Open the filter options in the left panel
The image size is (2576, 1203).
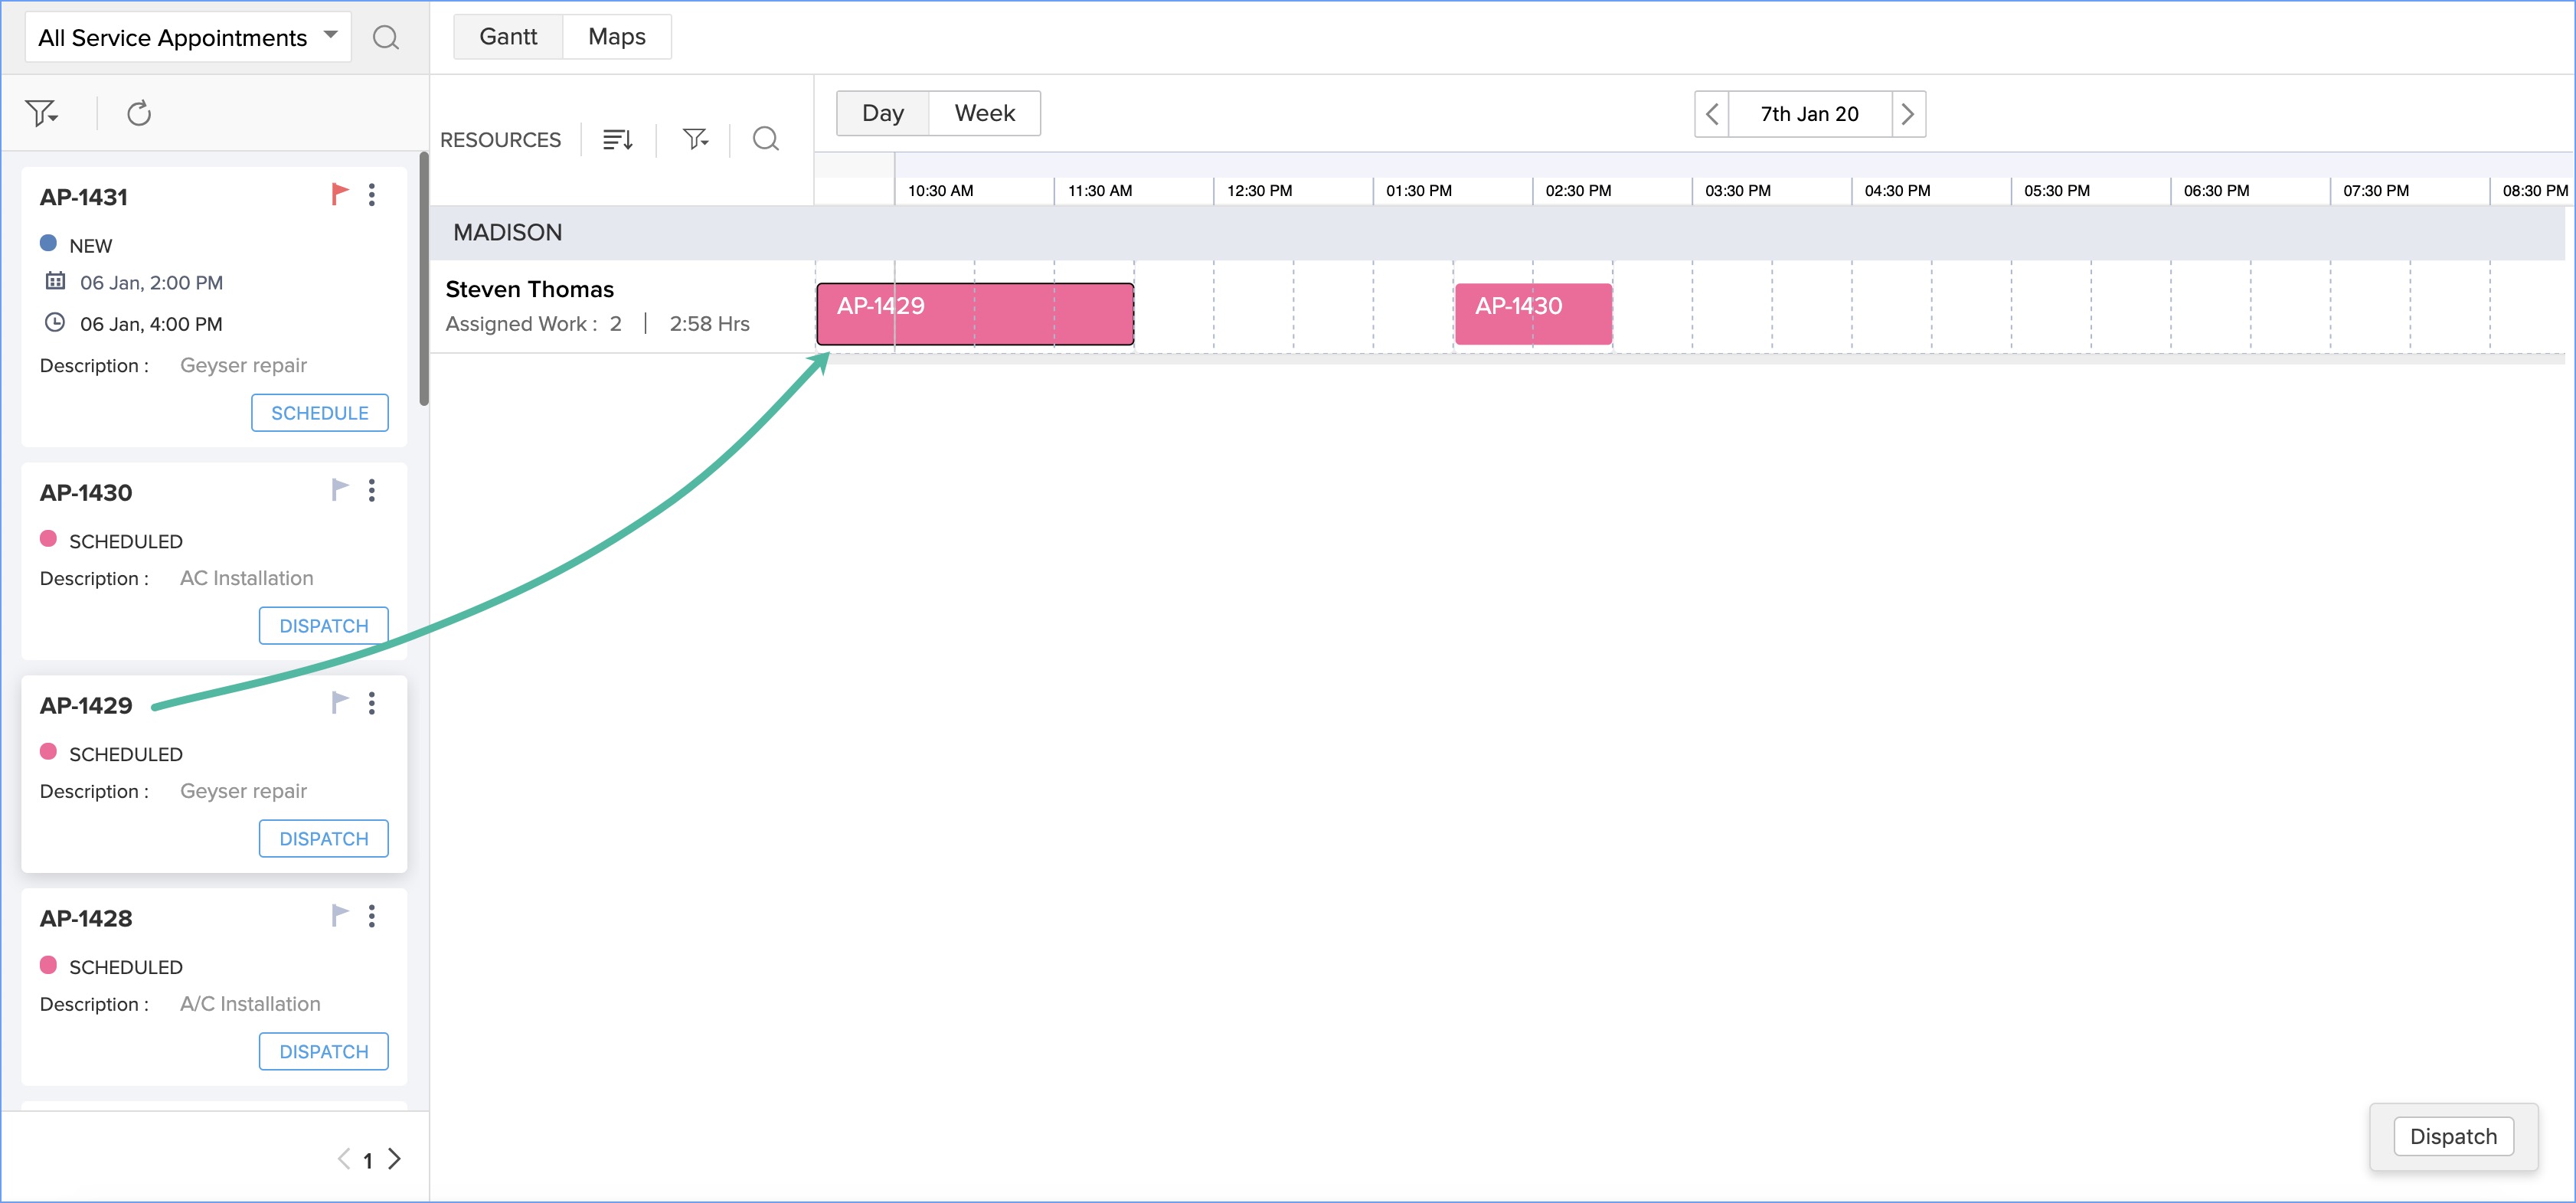pos(42,112)
